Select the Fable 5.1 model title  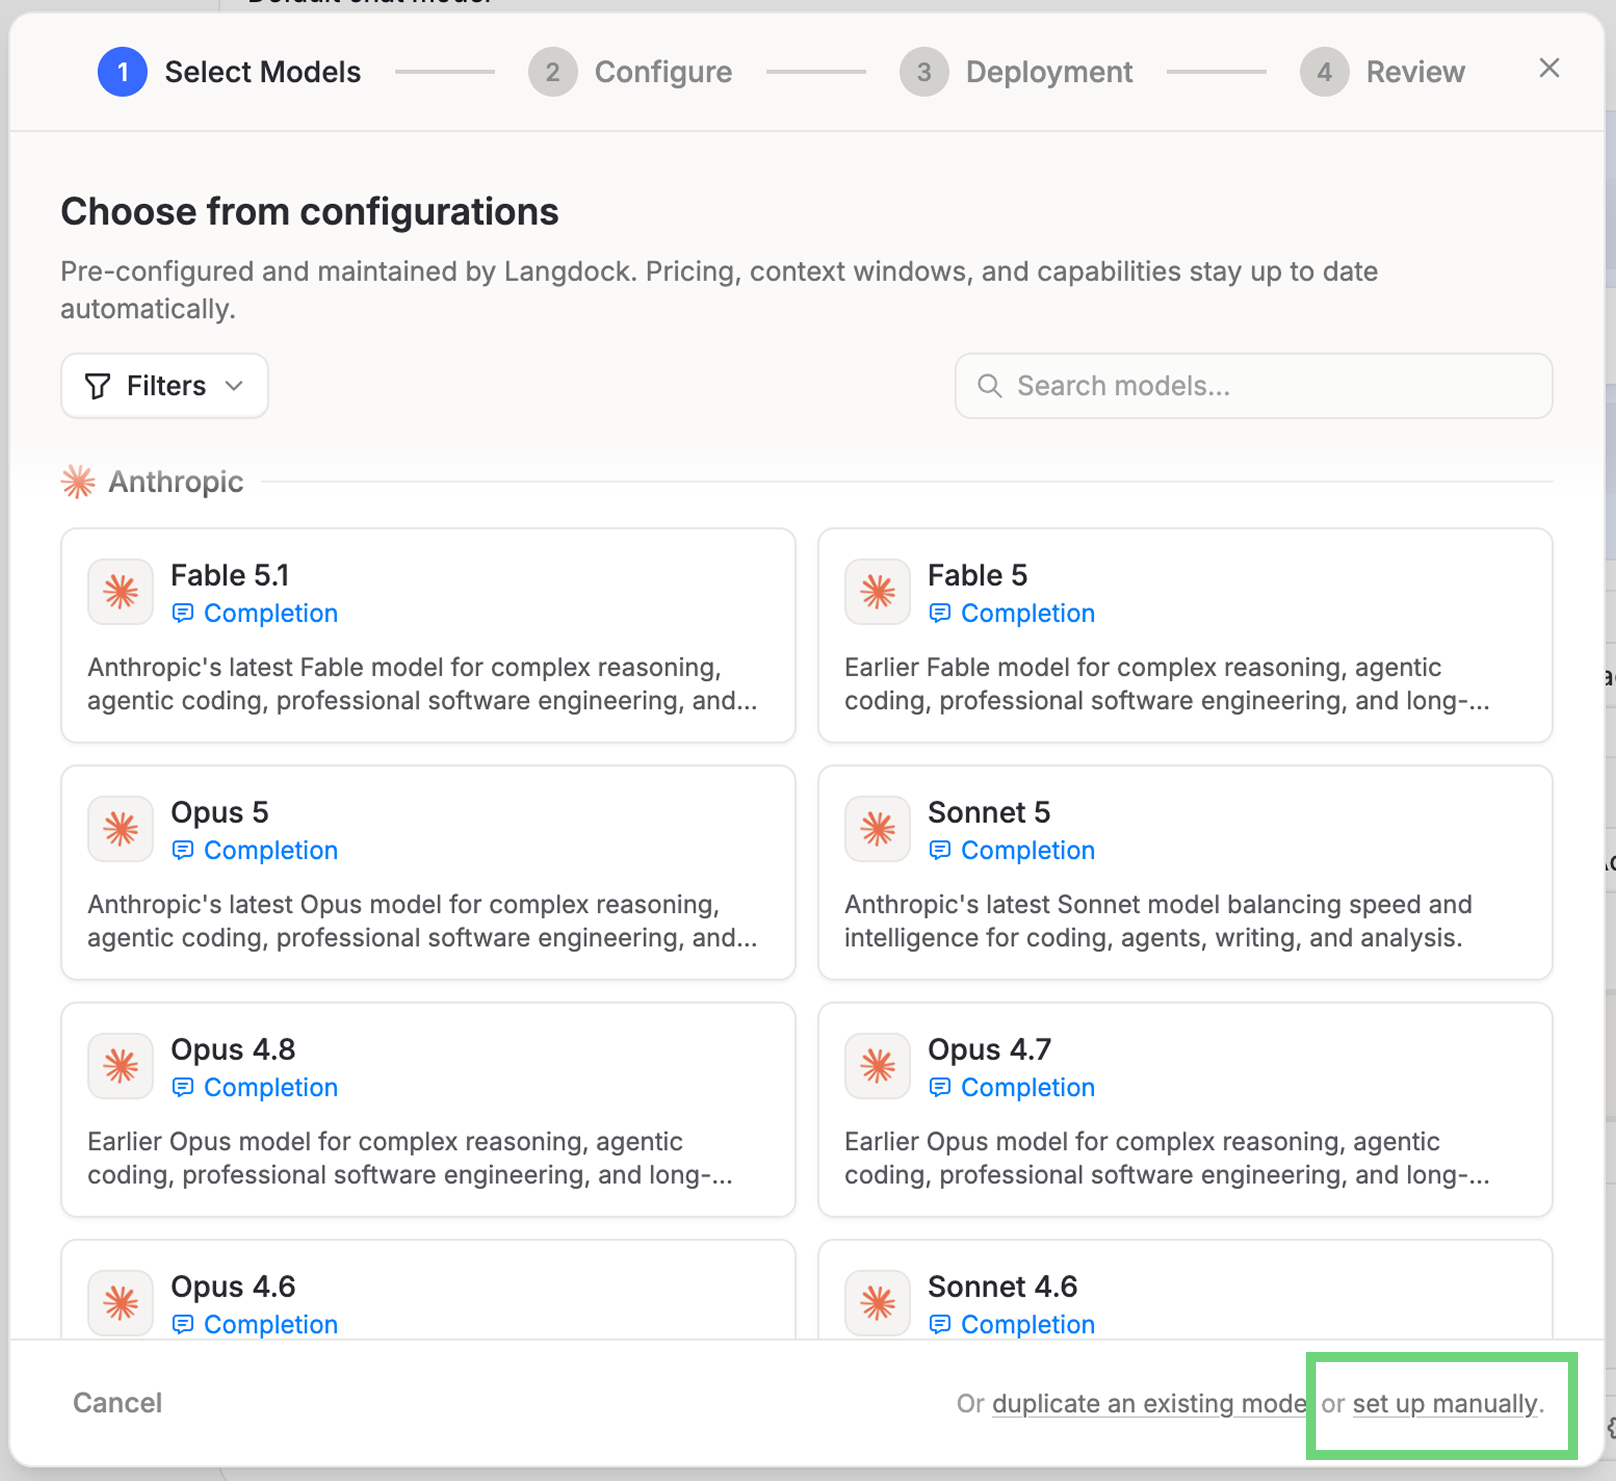(230, 575)
